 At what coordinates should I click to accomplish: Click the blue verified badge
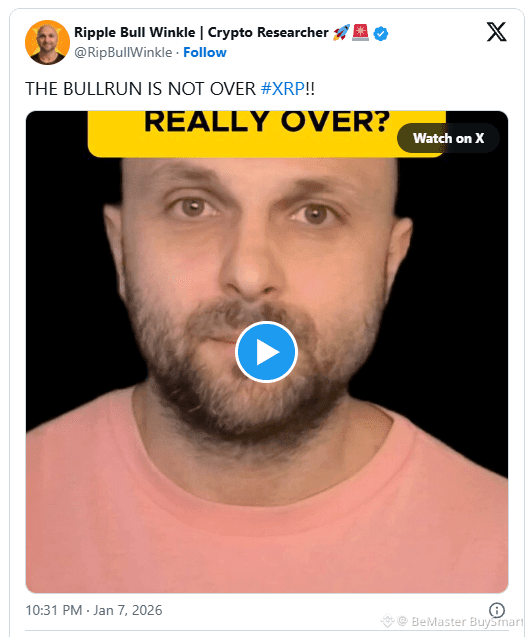(x=381, y=33)
